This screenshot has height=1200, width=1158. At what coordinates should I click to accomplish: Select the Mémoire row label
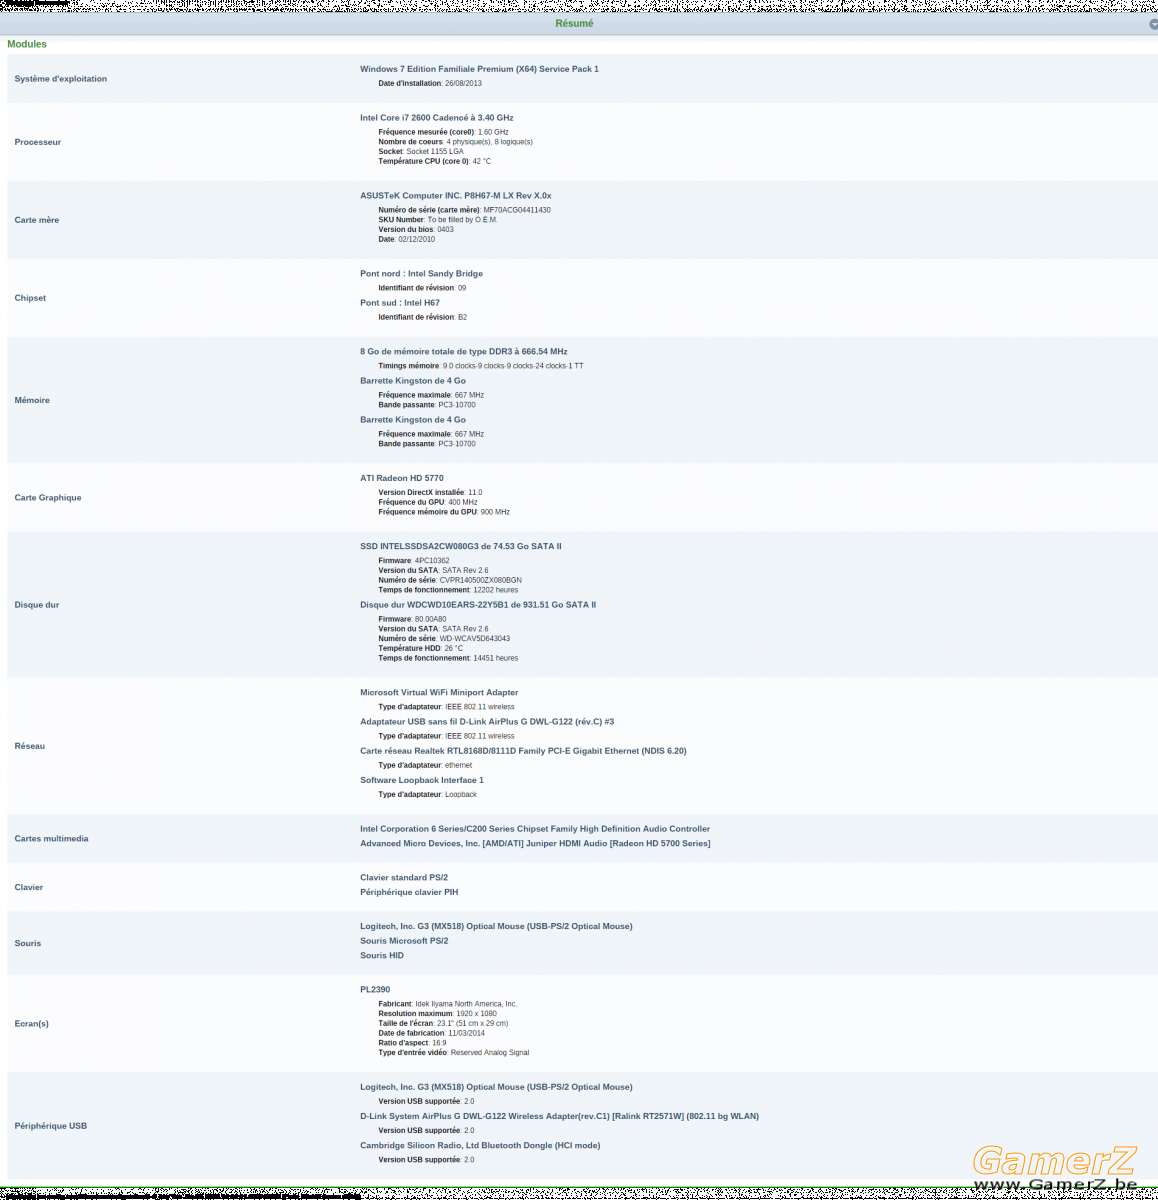[32, 400]
